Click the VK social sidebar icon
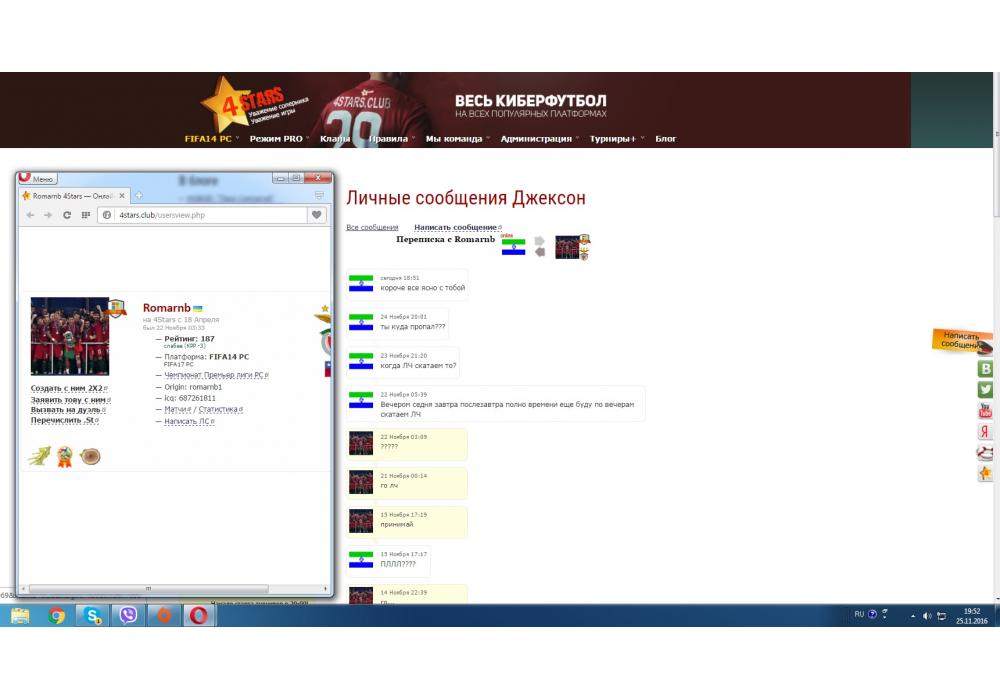This screenshot has width=1000, height=700. click(986, 369)
